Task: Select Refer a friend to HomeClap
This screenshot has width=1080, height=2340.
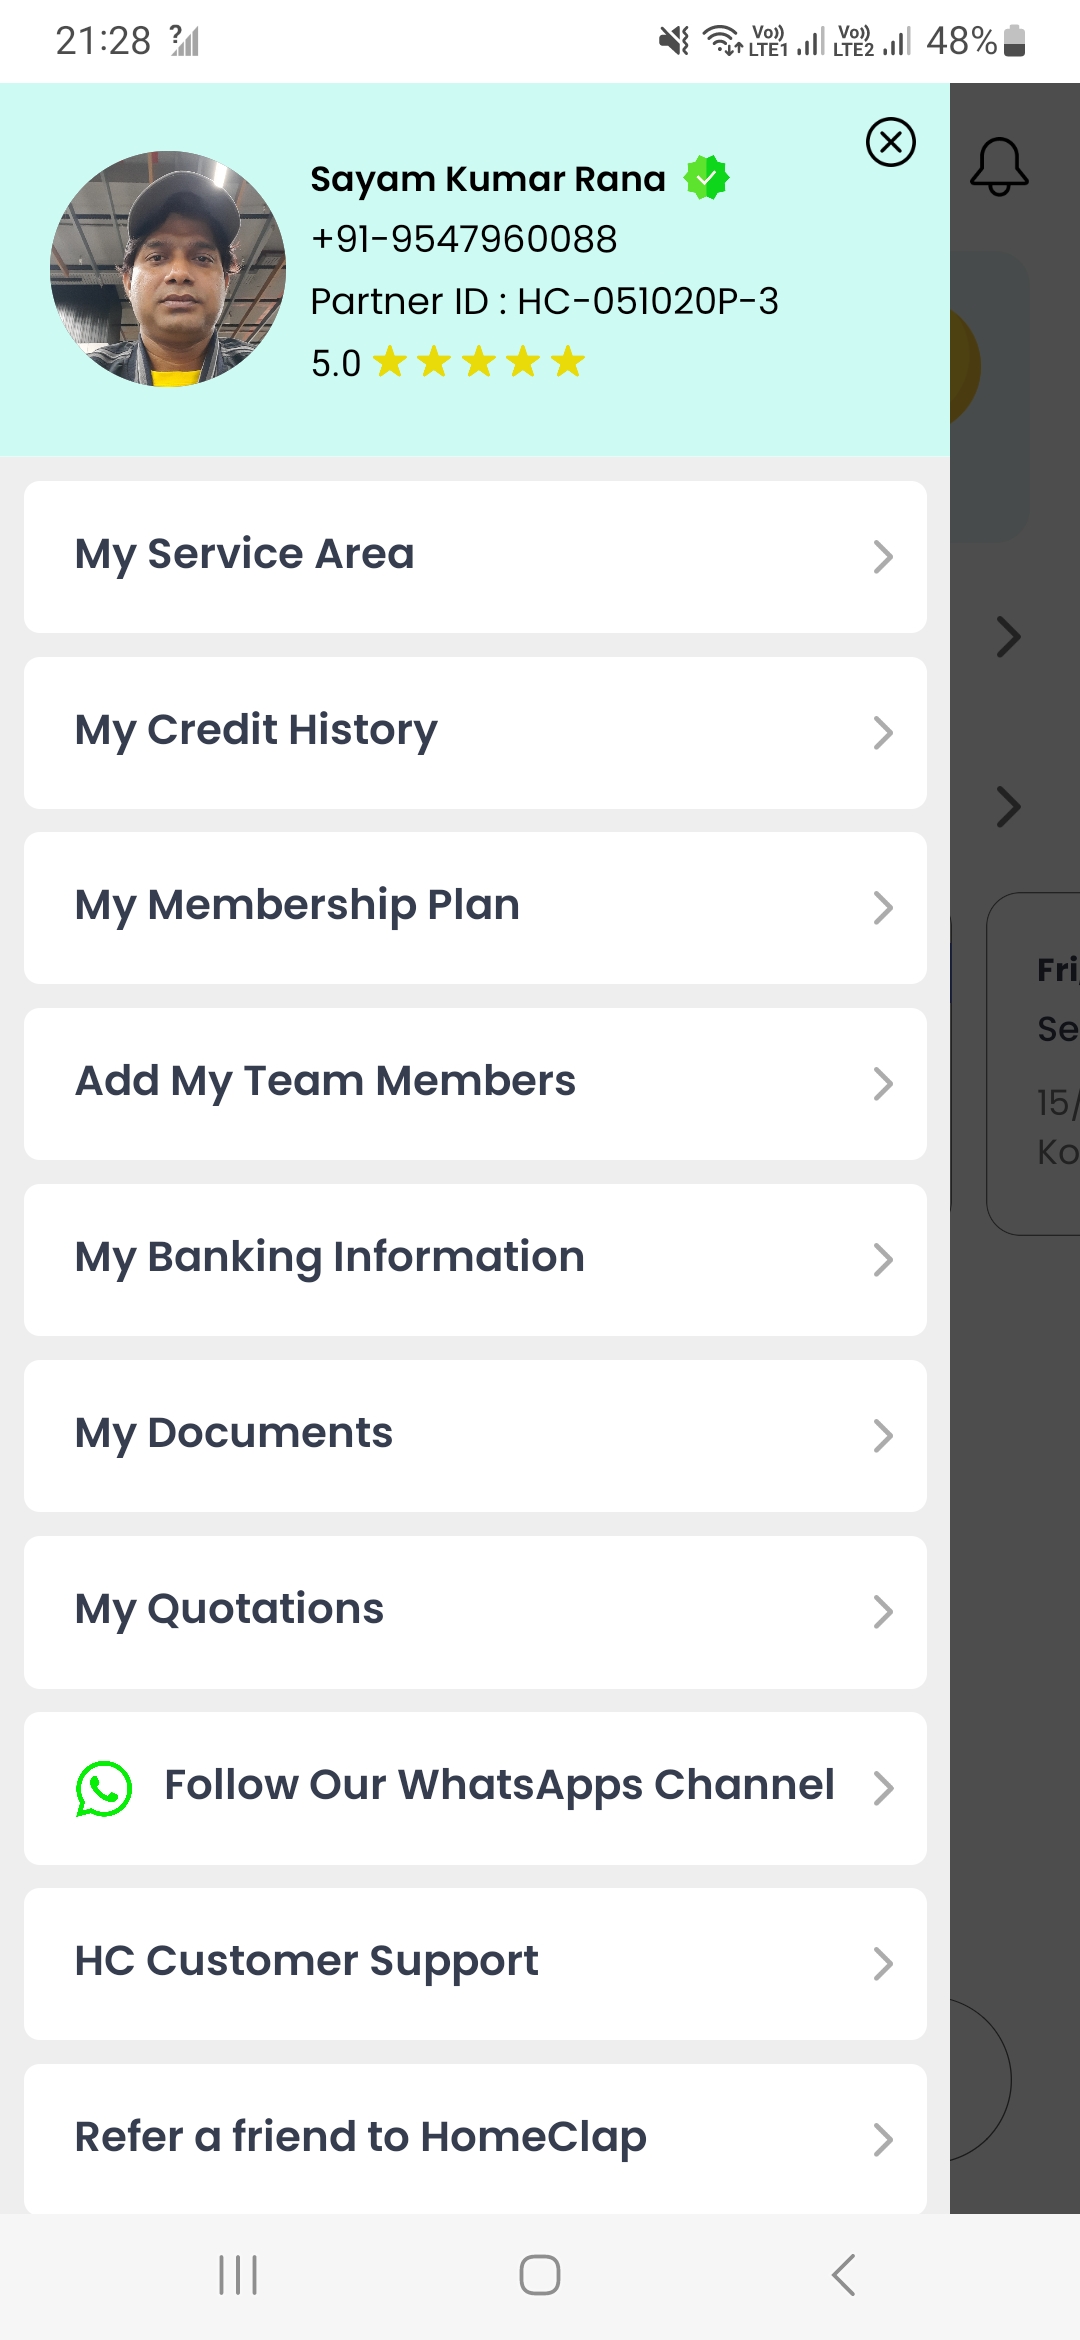Action: [475, 2138]
